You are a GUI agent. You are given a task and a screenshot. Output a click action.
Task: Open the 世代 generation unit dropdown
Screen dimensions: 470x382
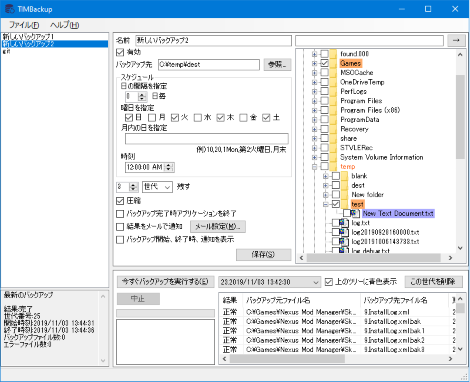[157, 187]
